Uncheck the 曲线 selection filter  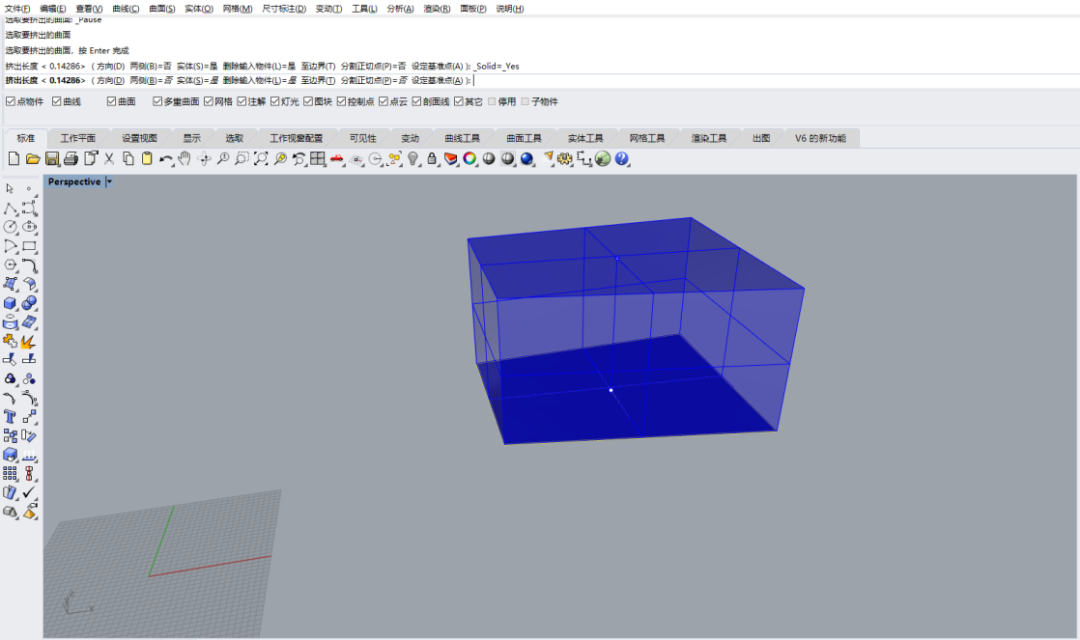pyautogui.click(x=58, y=102)
